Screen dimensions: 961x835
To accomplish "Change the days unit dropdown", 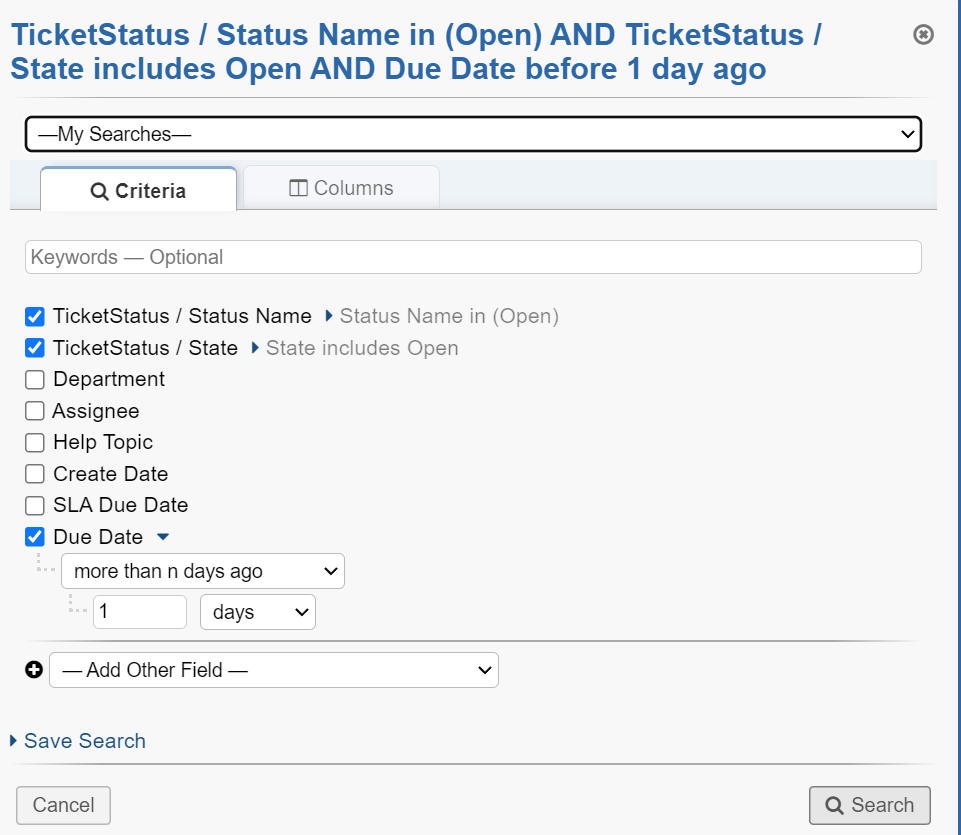I will tap(258, 612).
